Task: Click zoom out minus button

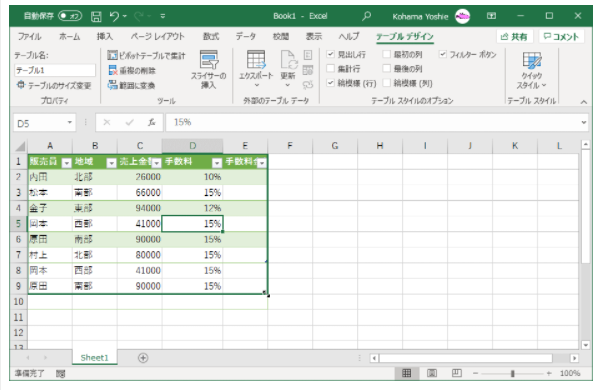Action: point(476,373)
